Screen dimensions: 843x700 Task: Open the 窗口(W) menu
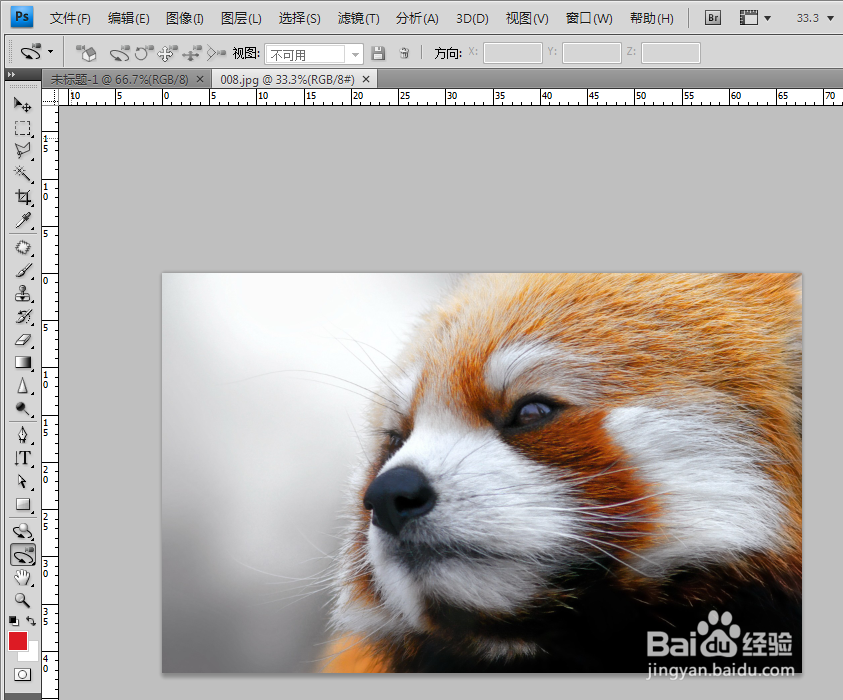click(x=589, y=18)
